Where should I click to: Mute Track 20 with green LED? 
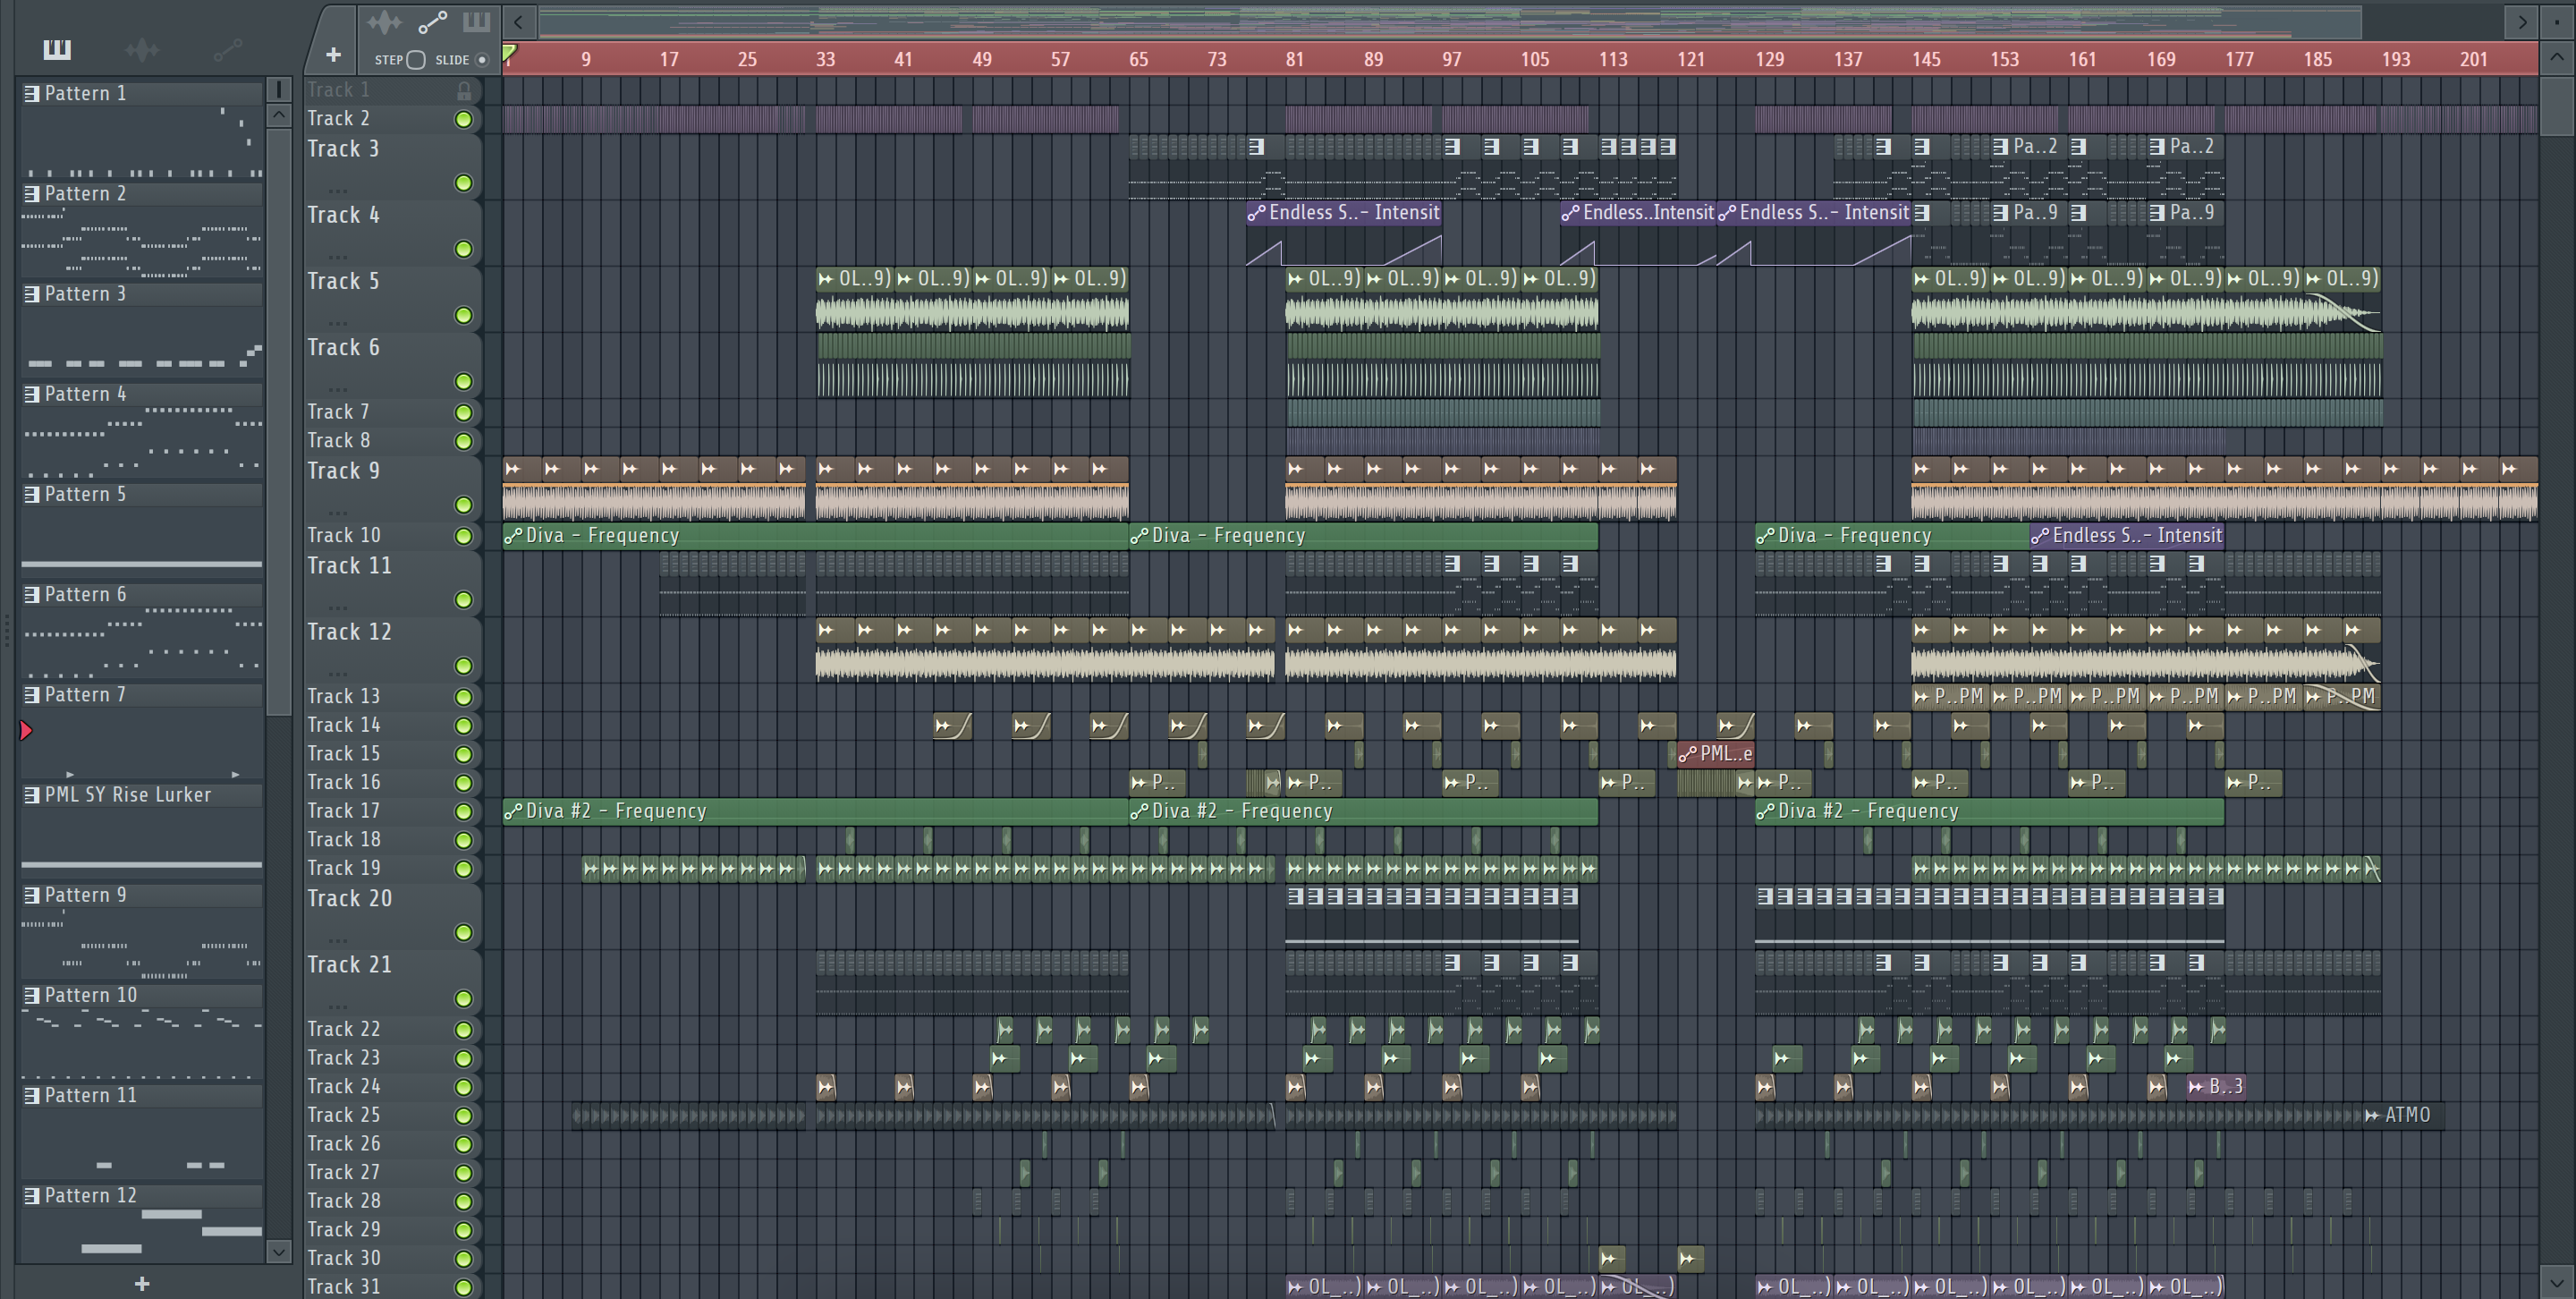[464, 933]
